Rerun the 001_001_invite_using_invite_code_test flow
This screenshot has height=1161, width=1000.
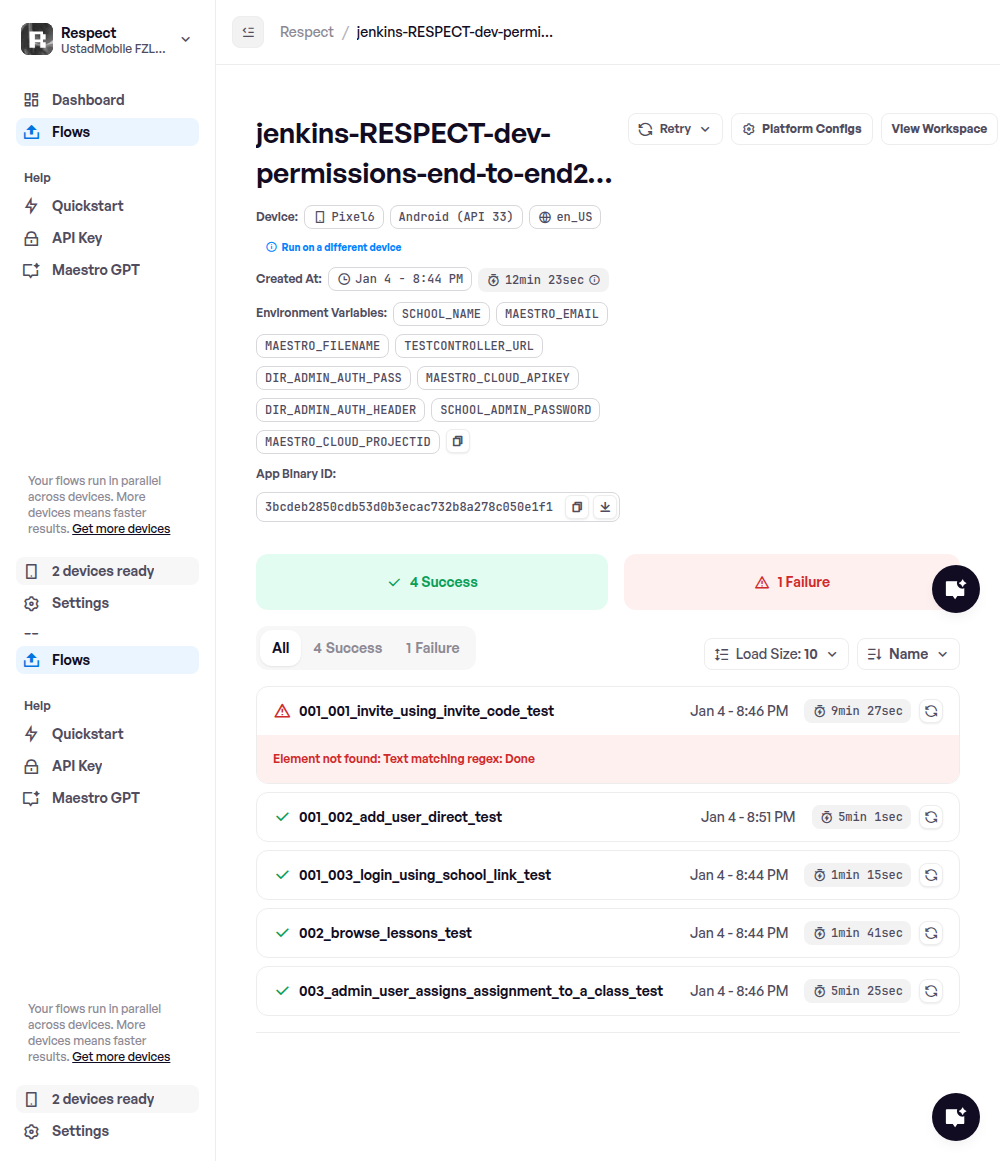tap(930, 711)
